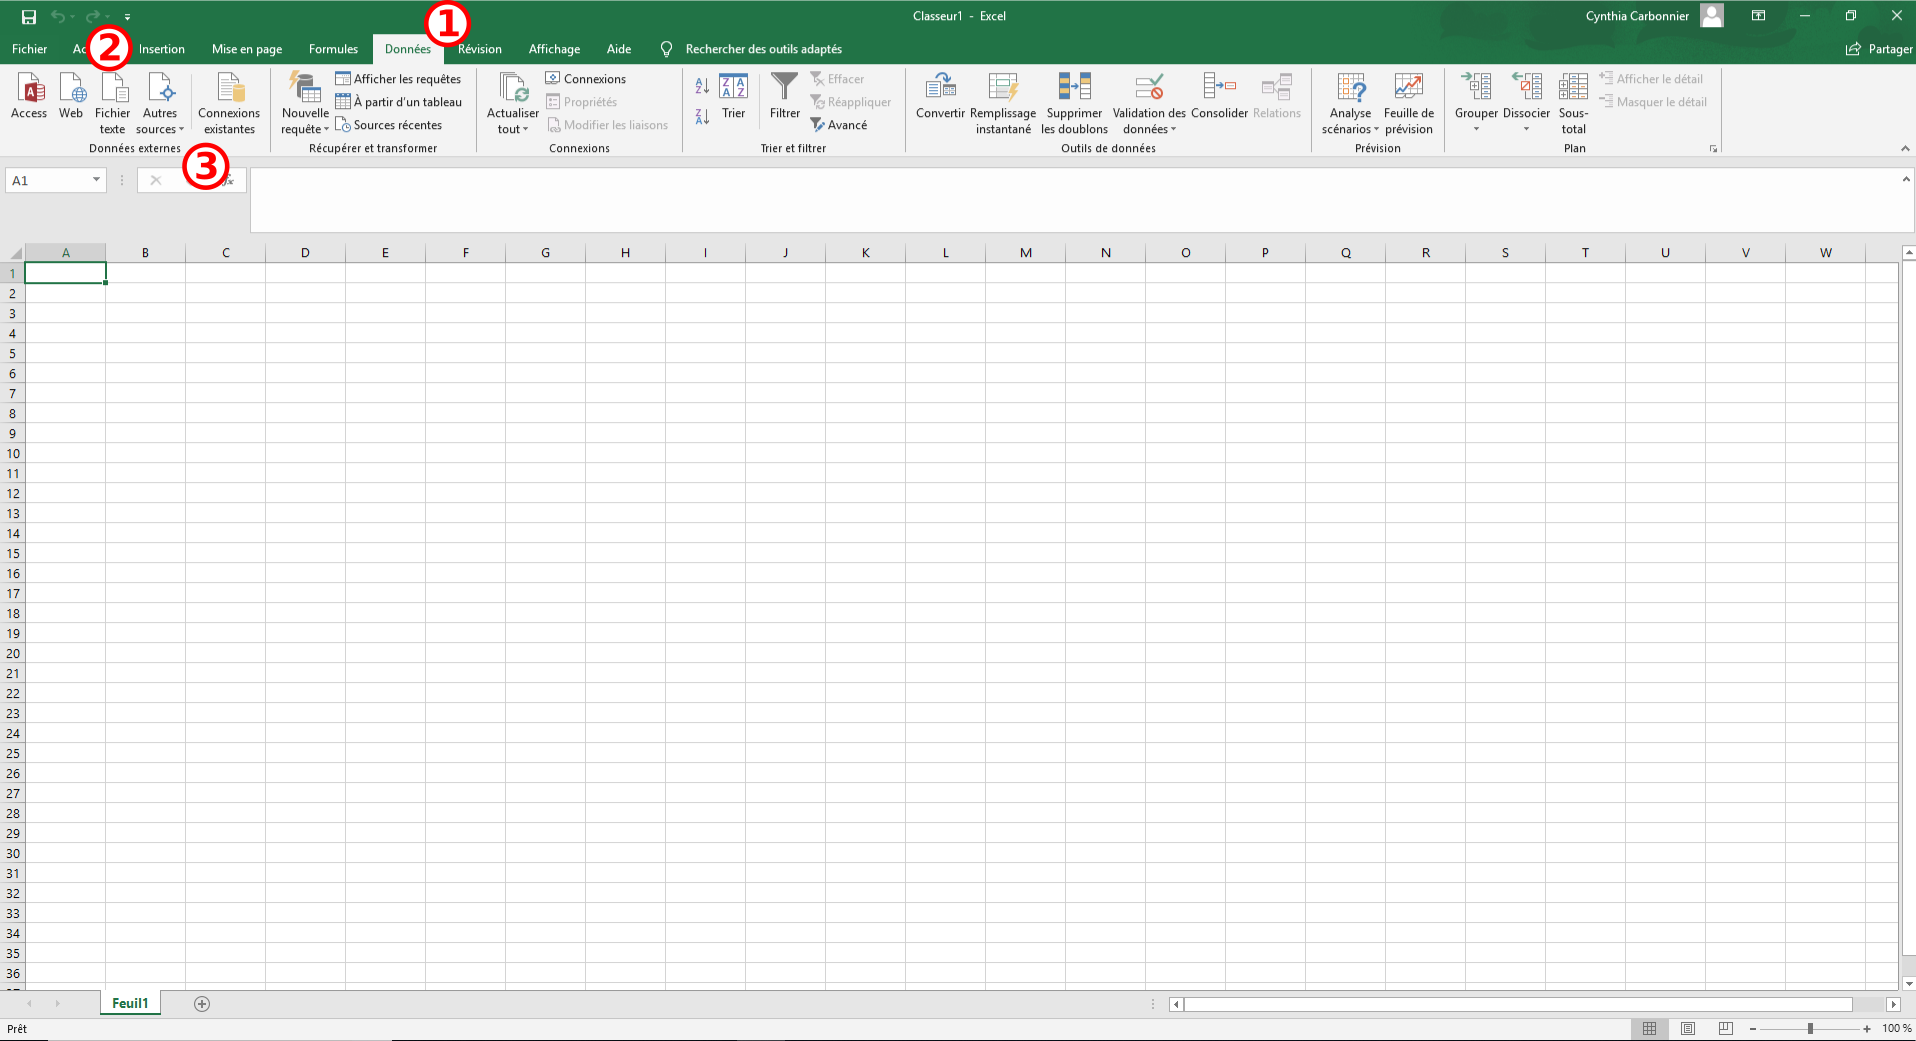The height and width of the screenshot is (1041, 1916).
Task: Import from Fichier texte
Action: pyautogui.click(x=113, y=102)
